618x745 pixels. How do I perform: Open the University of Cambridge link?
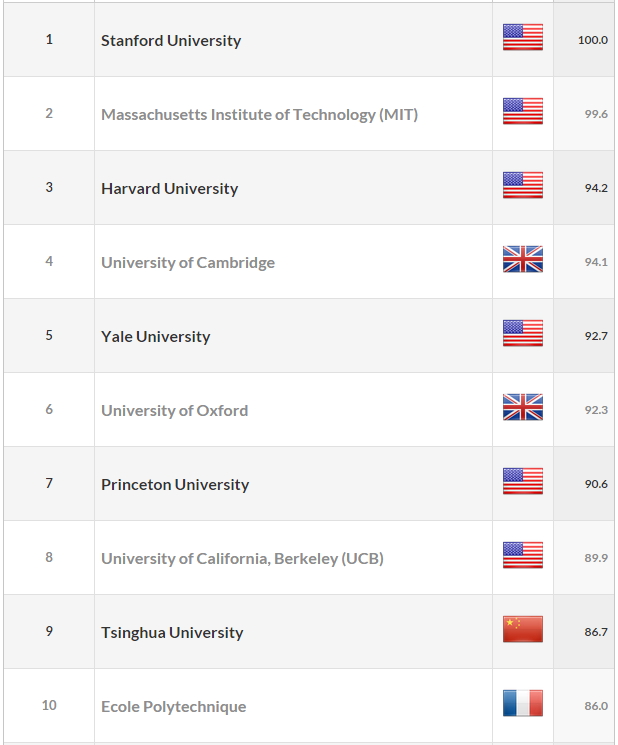188,263
